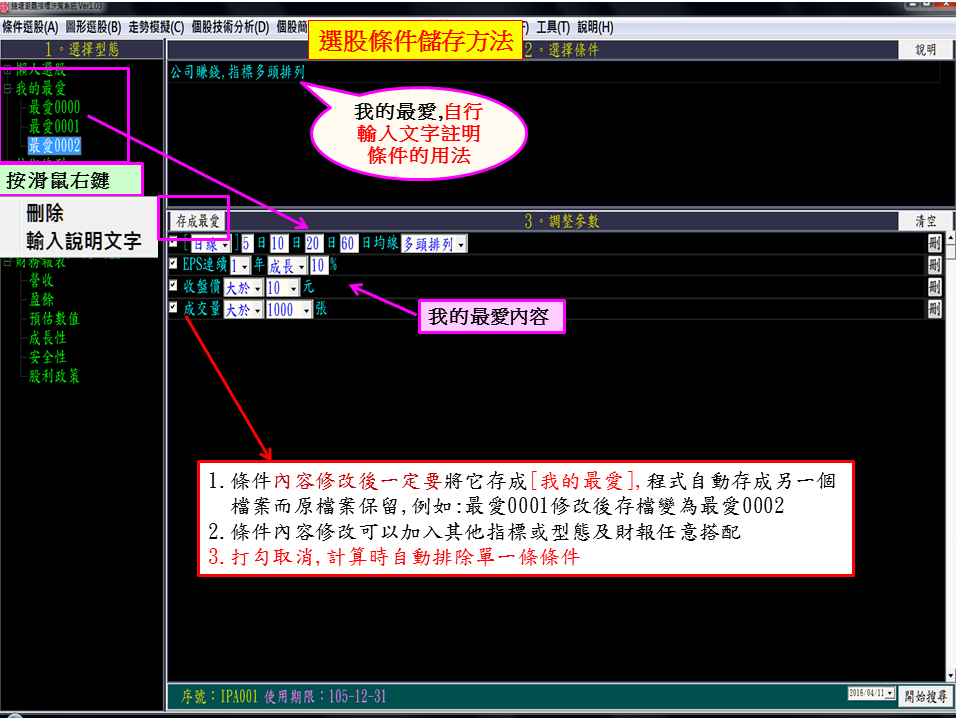Toggle the 成交量 condition checkbox
The height and width of the screenshot is (720, 960).
coord(173,307)
